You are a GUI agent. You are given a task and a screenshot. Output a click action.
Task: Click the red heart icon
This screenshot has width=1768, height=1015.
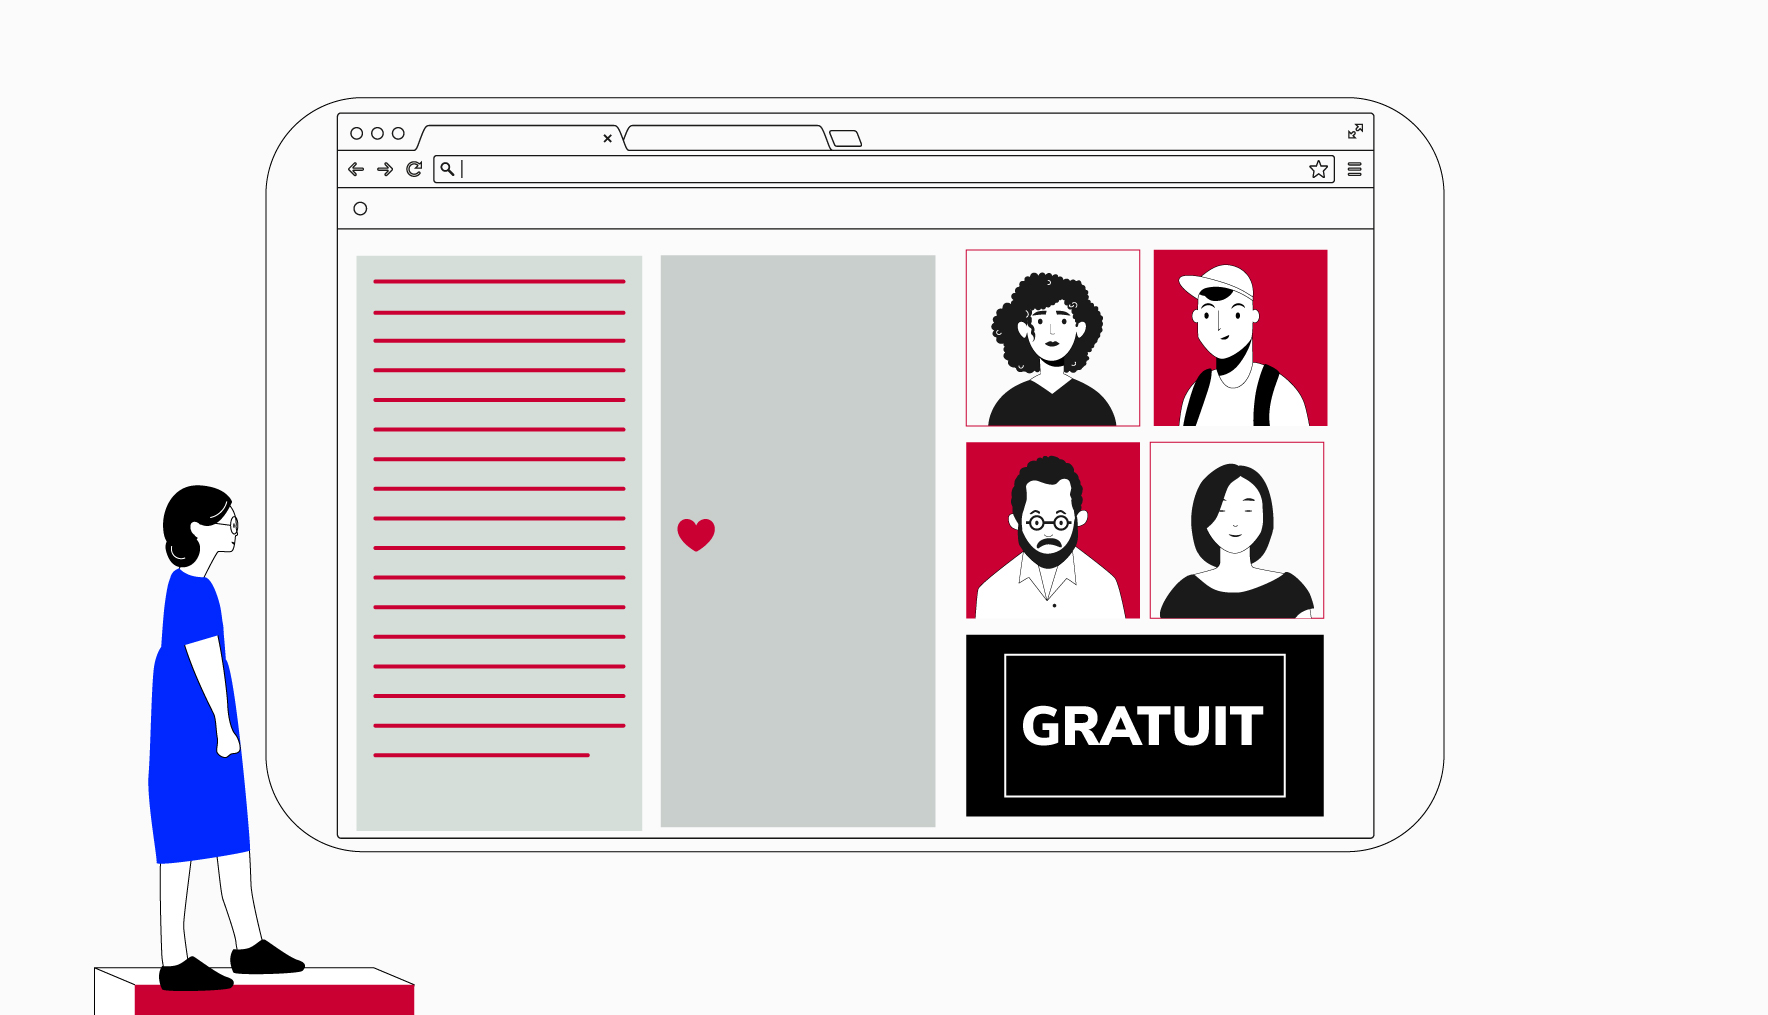pyautogui.click(x=696, y=534)
